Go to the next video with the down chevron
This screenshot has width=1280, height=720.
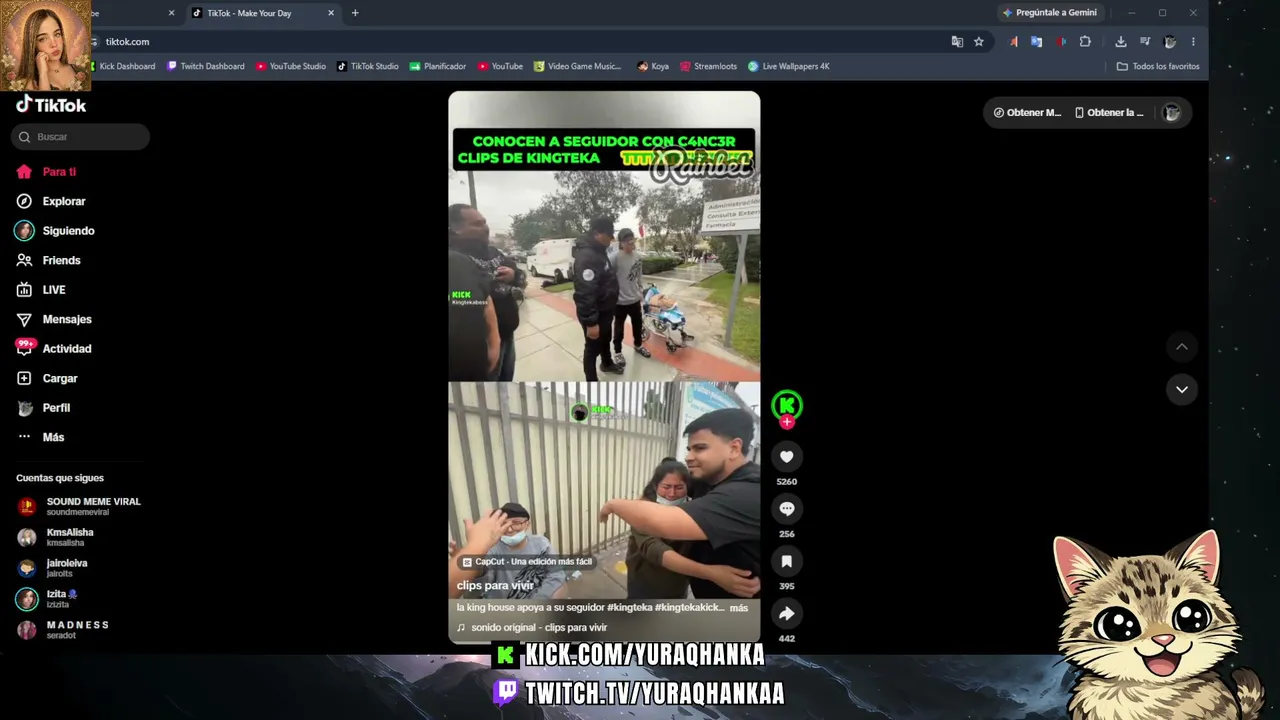(1182, 389)
